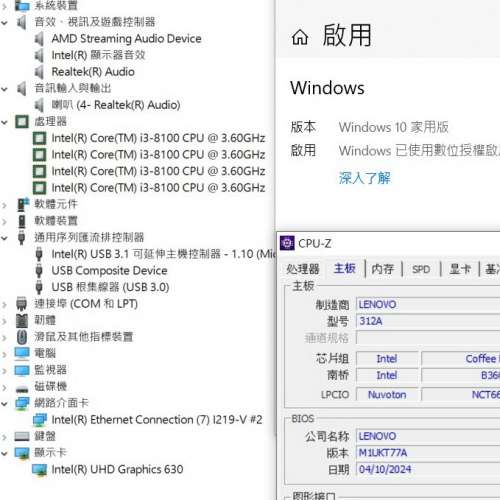The height and width of the screenshot is (500, 500).
Task: Click the BIOS 版本 M1UKT77A field
Action: (x=428, y=453)
